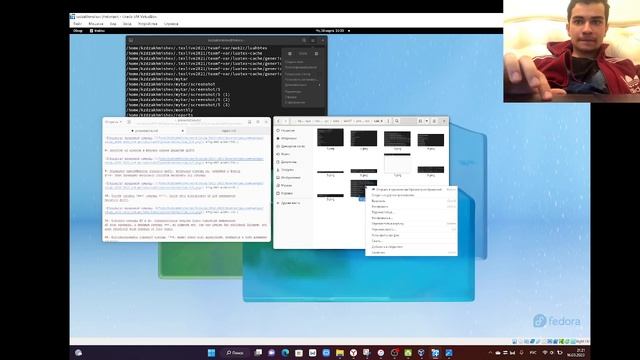Open Машина menu in VirtualBox

click(96, 24)
